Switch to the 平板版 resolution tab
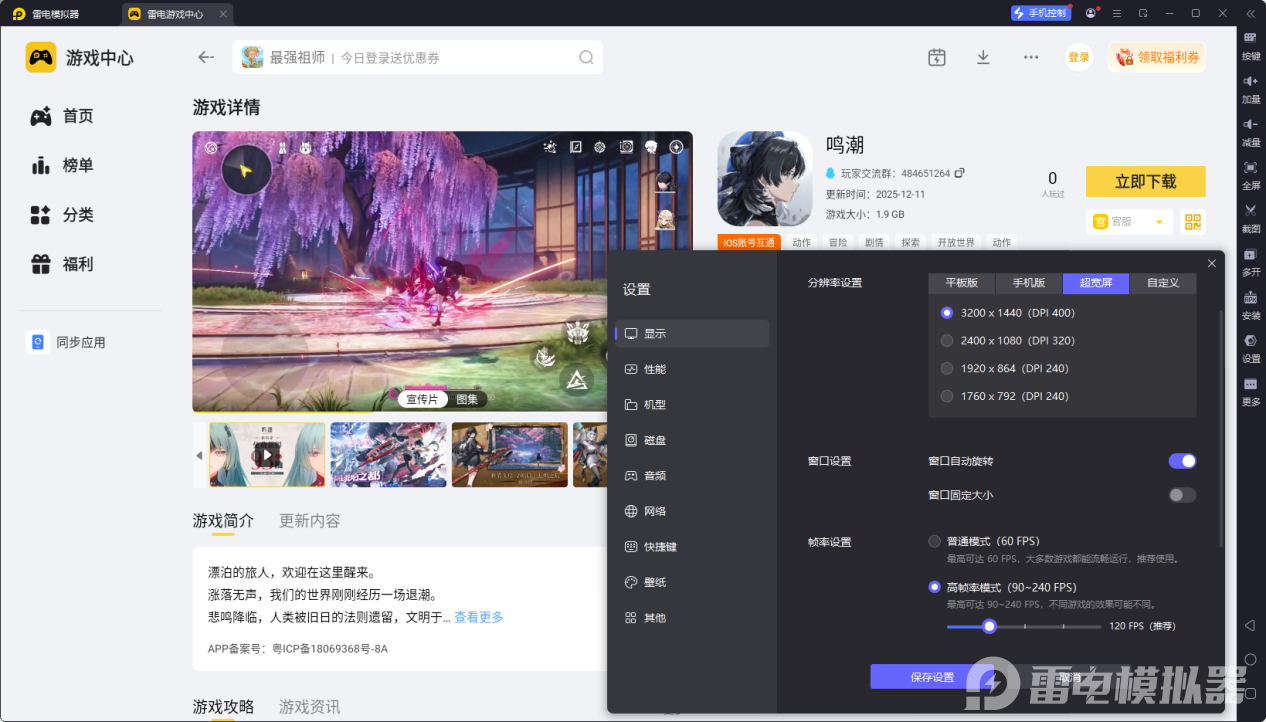The image size is (1266, 722). 961,283
